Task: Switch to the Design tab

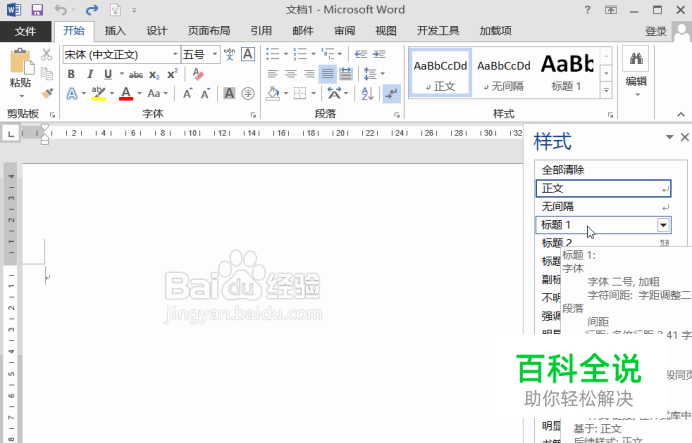Action: tap(157, 30)
